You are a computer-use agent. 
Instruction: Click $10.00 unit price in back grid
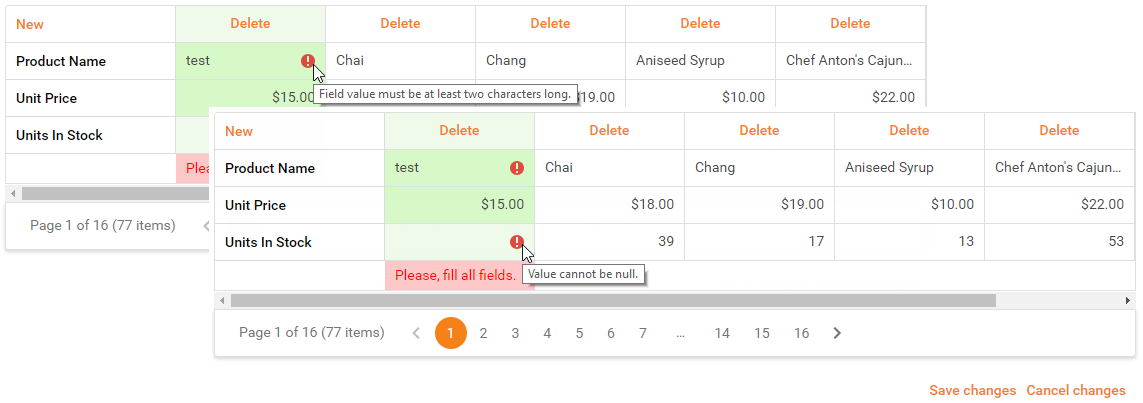click(x=701, y=94)
